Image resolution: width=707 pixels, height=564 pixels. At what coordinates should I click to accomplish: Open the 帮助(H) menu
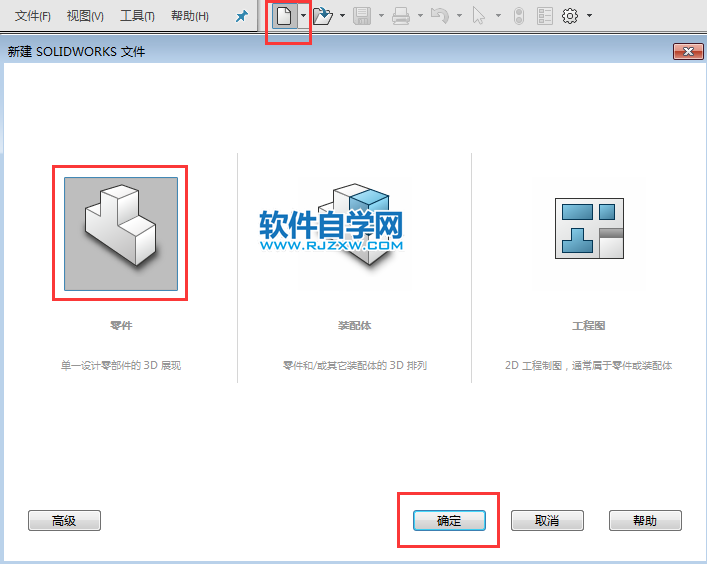190,16
